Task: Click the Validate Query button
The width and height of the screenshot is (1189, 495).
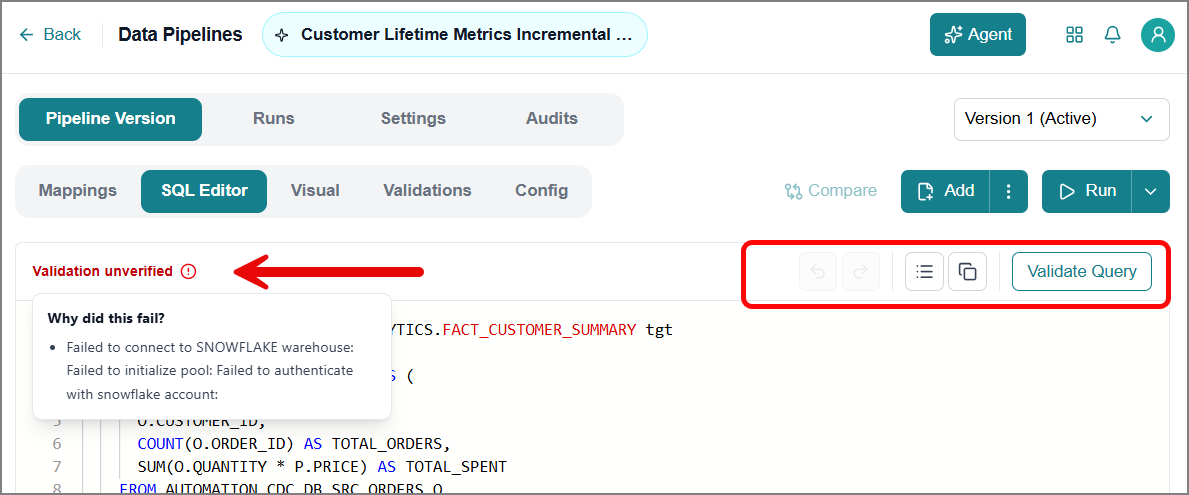Action: [1082, 271]
